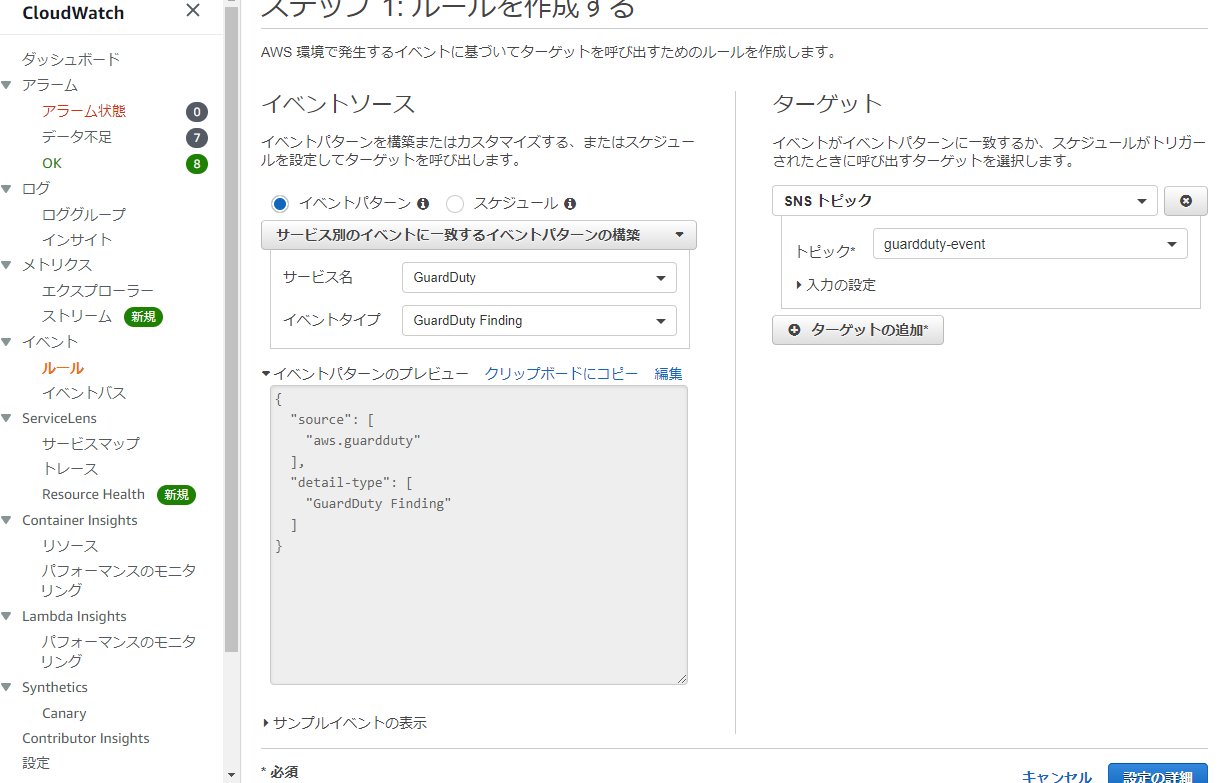This screenshot has height=783, width=1218.
Task: Expand サンプルイベントの表示
Action: tap(345, 723)
